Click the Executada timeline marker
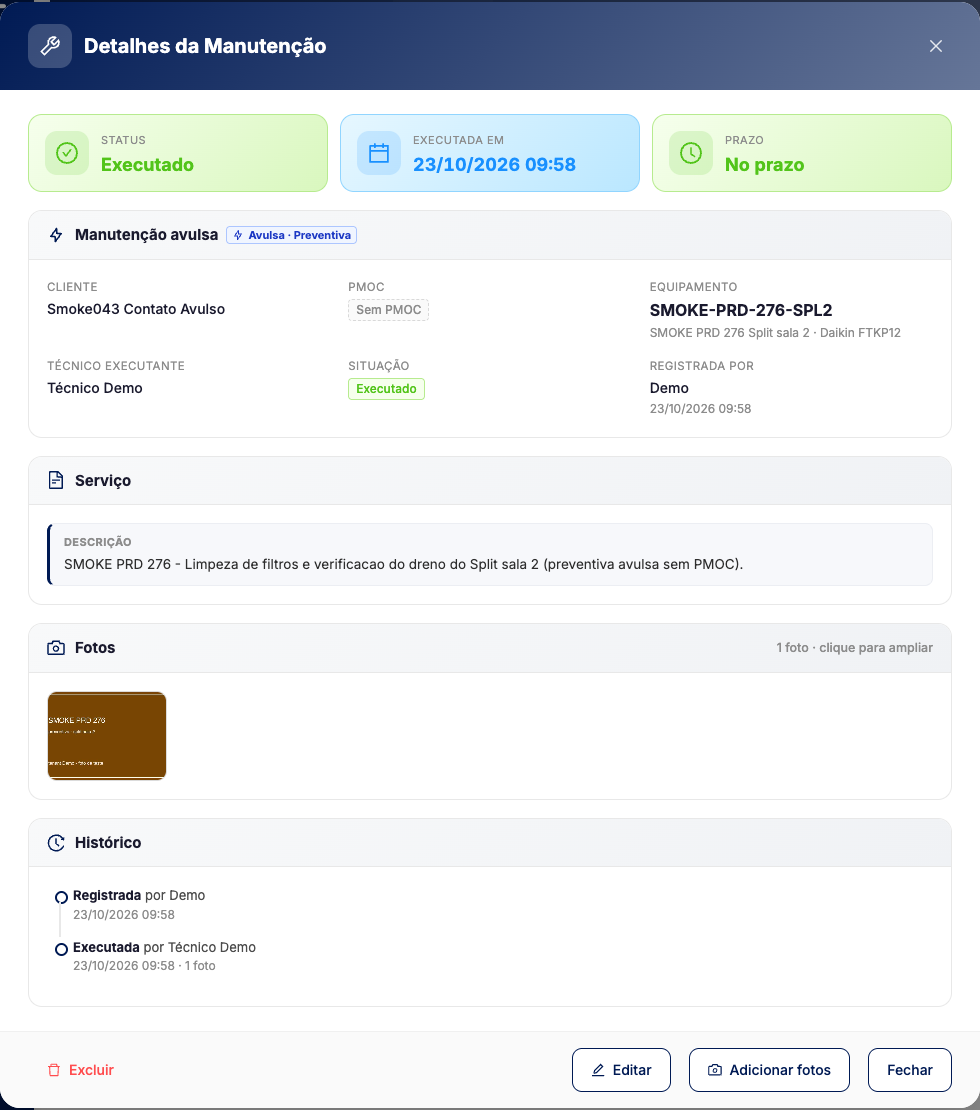 pos(62,949)
